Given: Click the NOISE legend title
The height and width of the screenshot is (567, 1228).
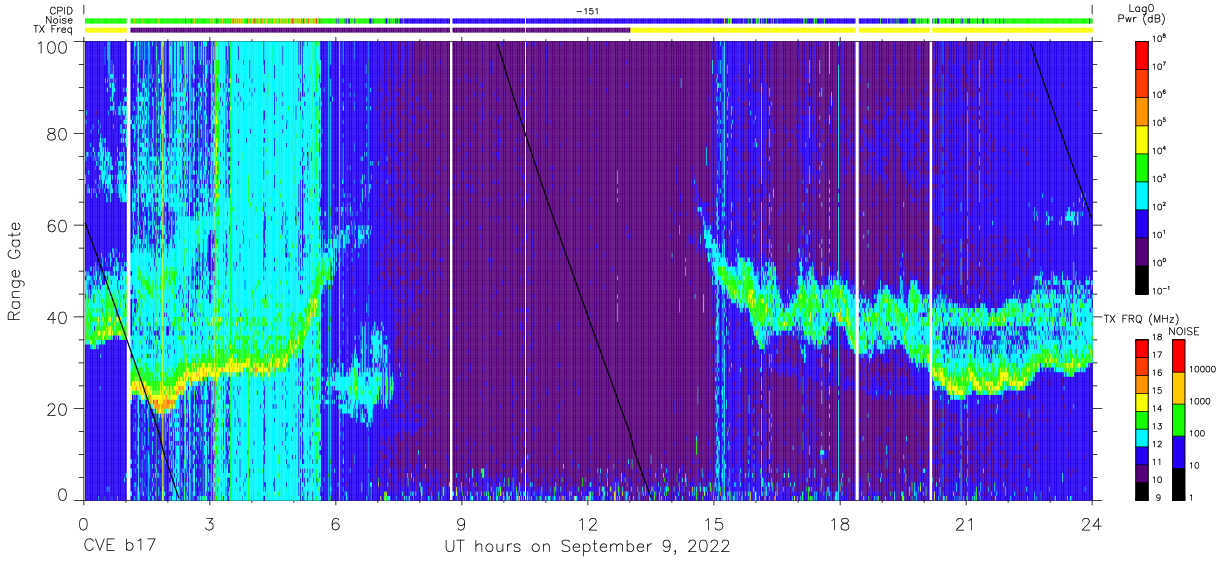Looking at the screenshot, I should point(1185,331).
